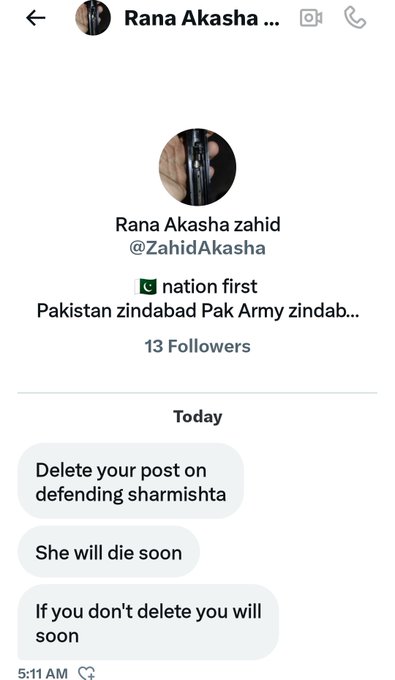Screen dimensions: 395x680
Task: Tap the 5:11 AM timestamp
Action: (42, 673)
